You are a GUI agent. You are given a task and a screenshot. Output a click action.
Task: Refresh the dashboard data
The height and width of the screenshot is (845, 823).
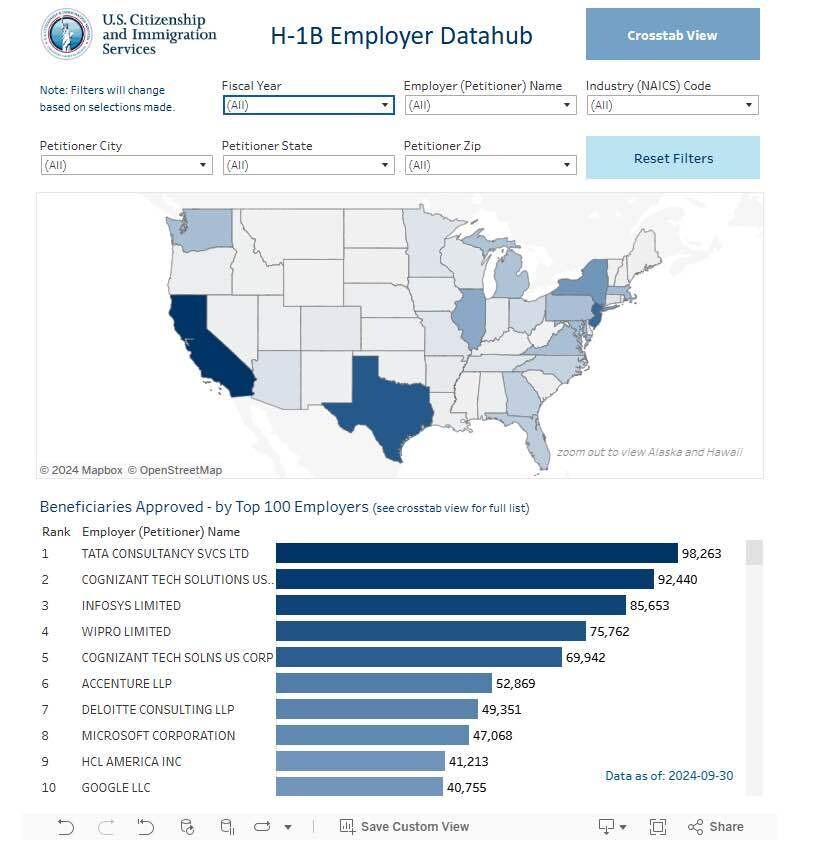point(185,827)
